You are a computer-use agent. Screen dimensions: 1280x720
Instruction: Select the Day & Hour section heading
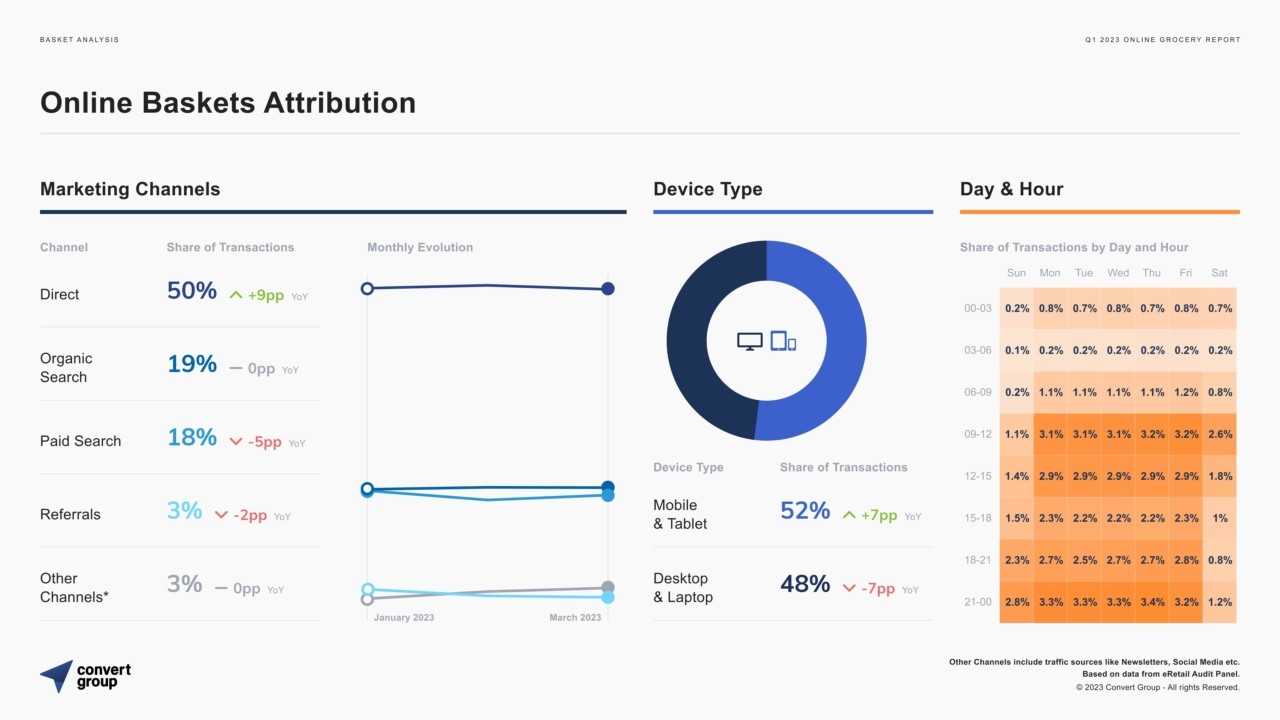click(x=1011, y=189)
